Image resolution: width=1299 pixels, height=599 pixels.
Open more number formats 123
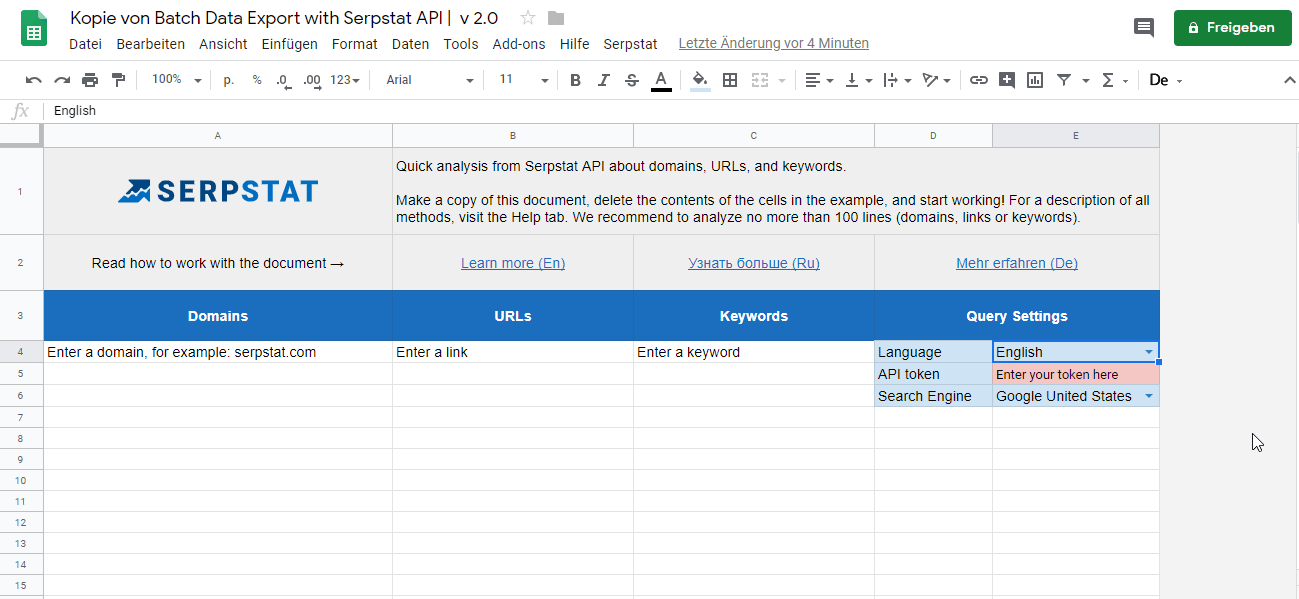coord(345,80)
